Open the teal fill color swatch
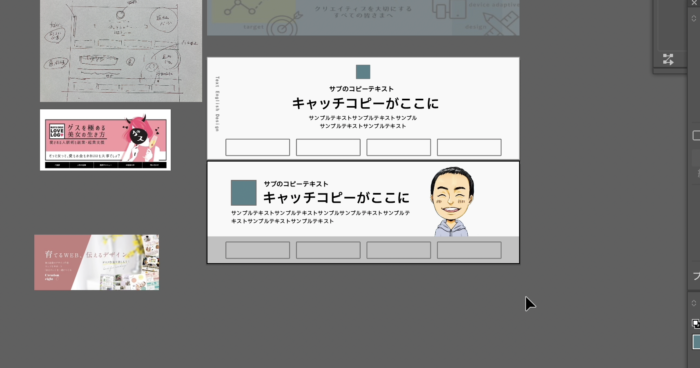Image resolution: width=700 pixels, height=368 pixels. (x=696, y=342)
